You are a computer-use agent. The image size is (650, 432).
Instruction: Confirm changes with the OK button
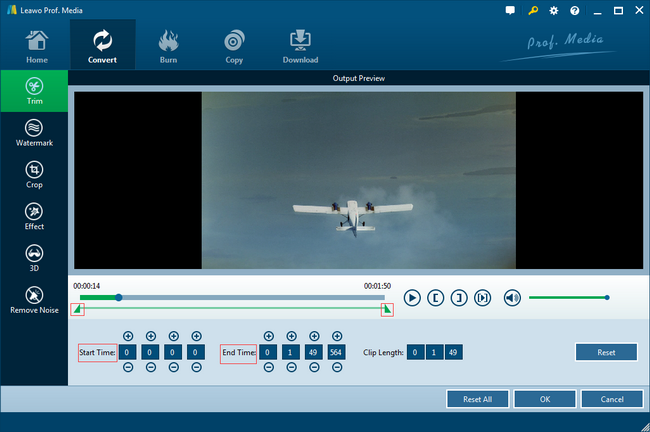coord(544,399)
